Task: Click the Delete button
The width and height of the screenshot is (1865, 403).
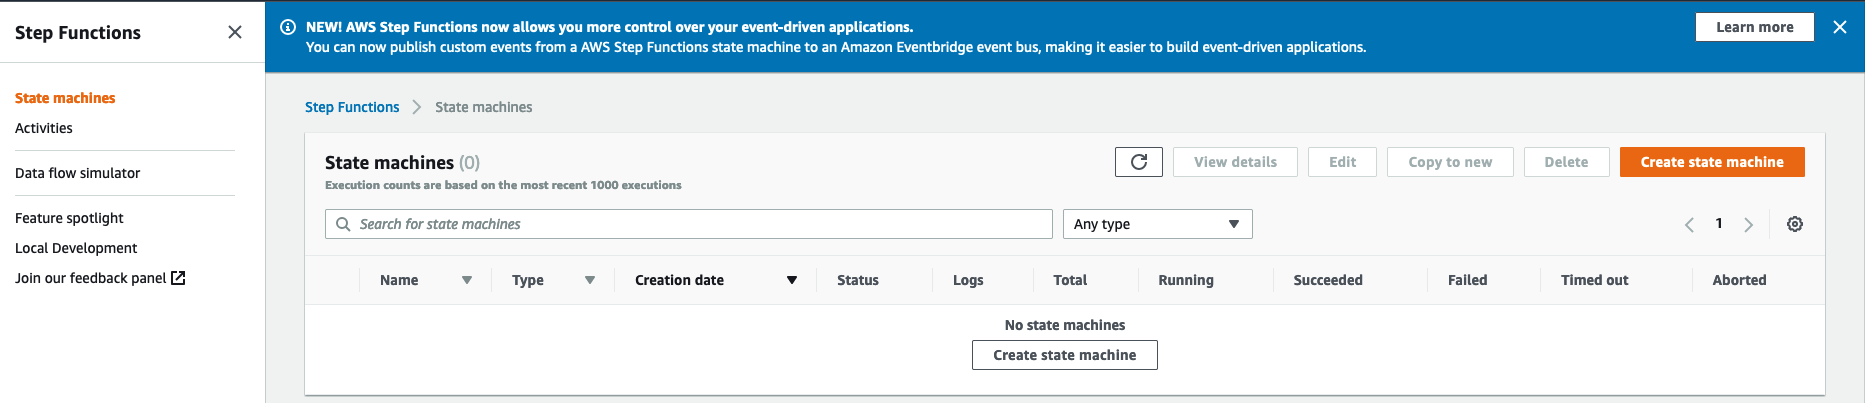Action: 1566,162
